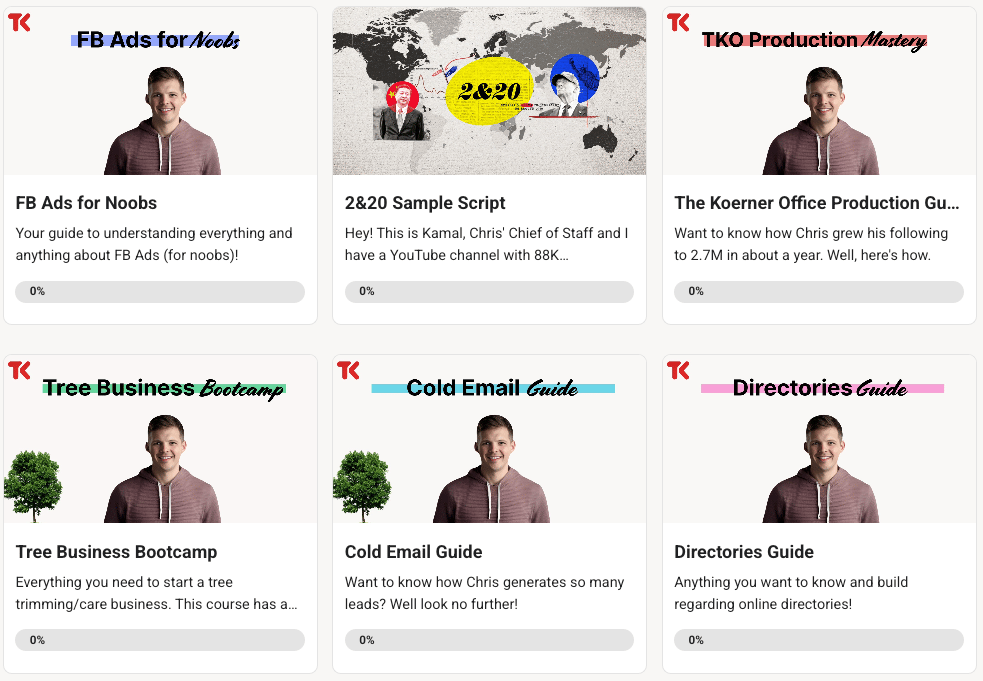Click TK logo on TKO Production card

[678, 23]
